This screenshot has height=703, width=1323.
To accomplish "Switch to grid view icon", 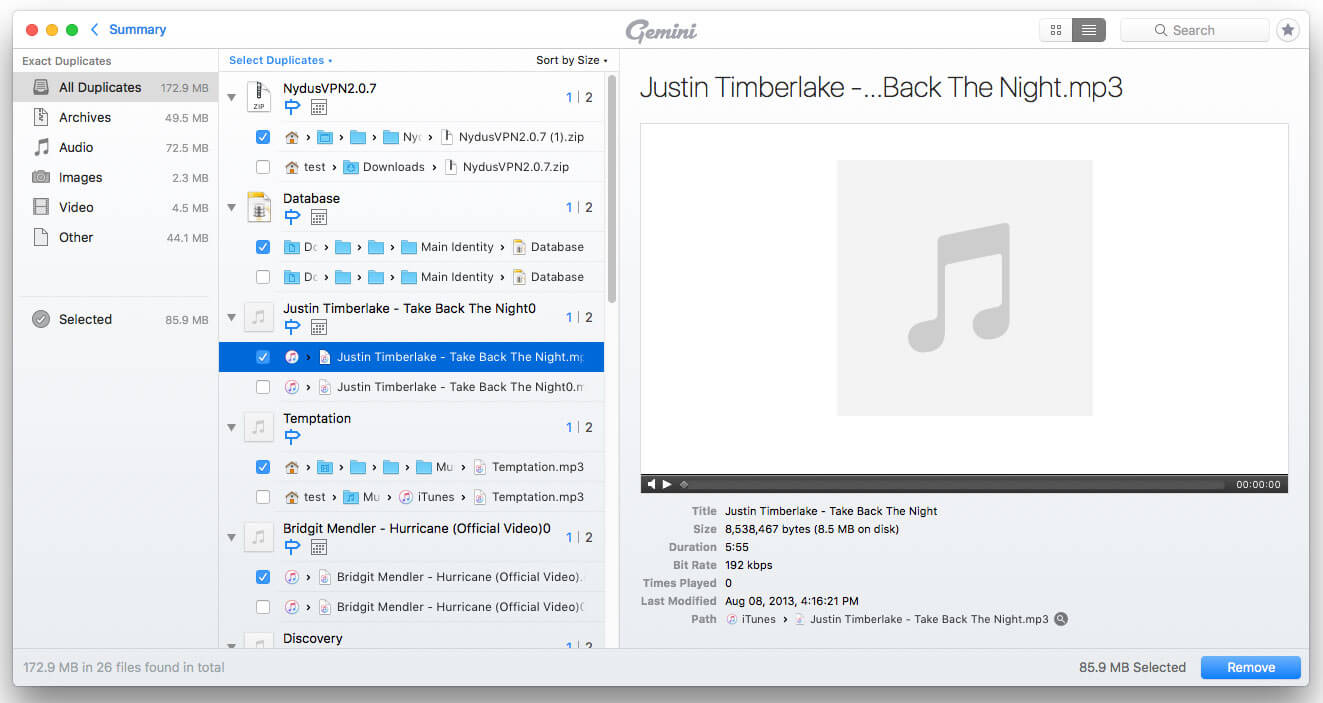I will coord(1056,30).
